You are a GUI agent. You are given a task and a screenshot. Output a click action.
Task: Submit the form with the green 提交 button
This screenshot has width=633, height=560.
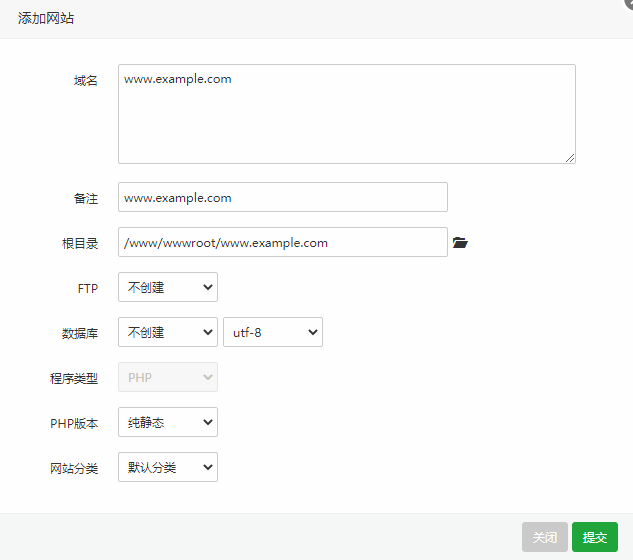point(594,537)
